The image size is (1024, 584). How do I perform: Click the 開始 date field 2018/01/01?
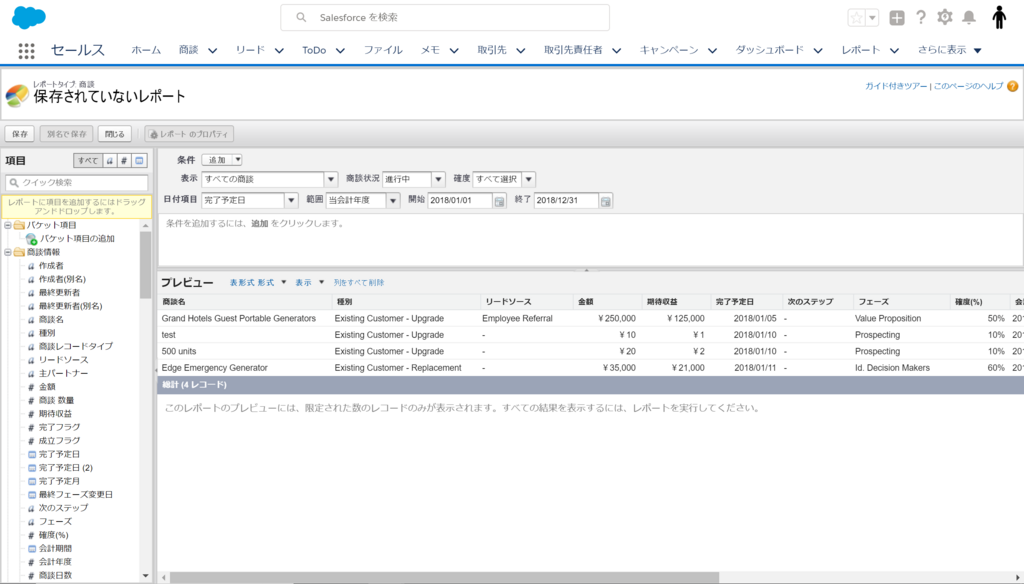(460, 201)
